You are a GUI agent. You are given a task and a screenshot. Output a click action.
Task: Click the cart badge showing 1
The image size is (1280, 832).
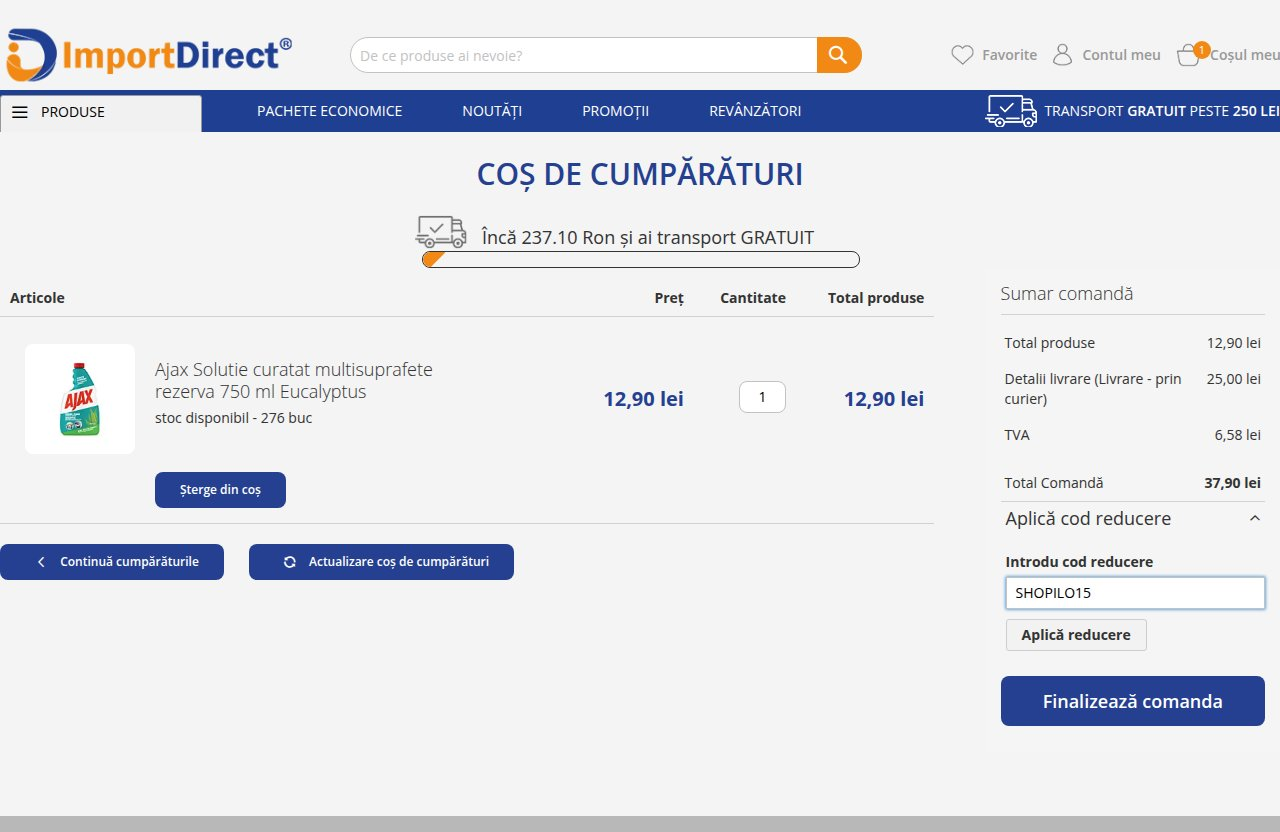point(1202,49)
